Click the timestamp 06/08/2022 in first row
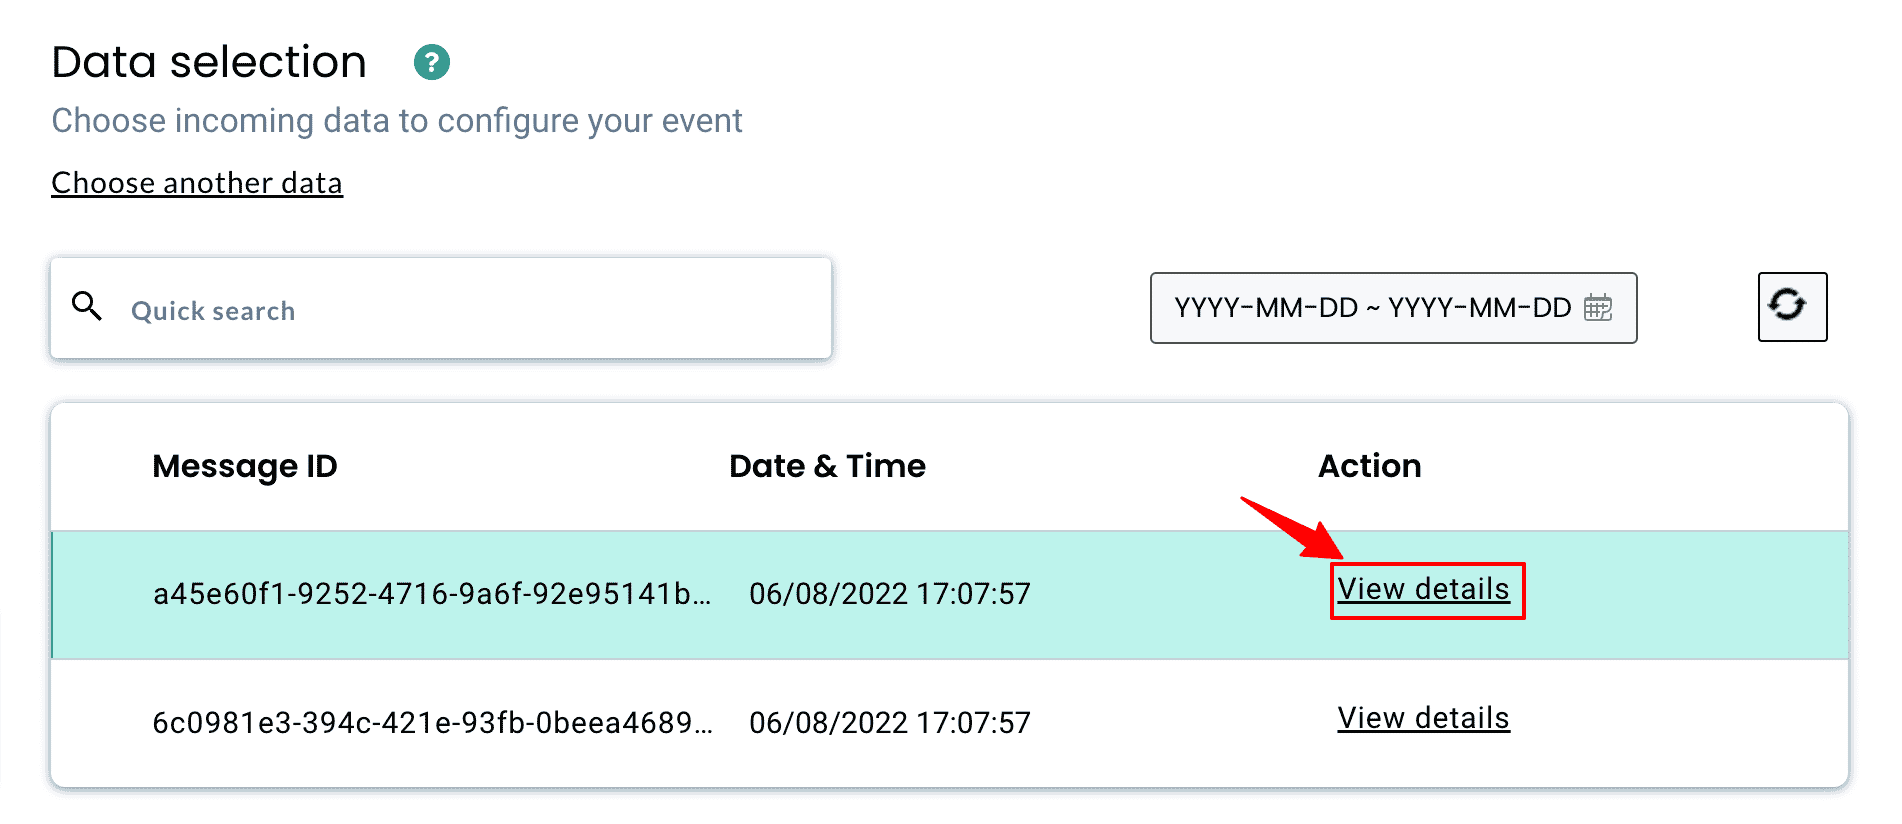This screenshot has width=1902, height=824. 890,593
